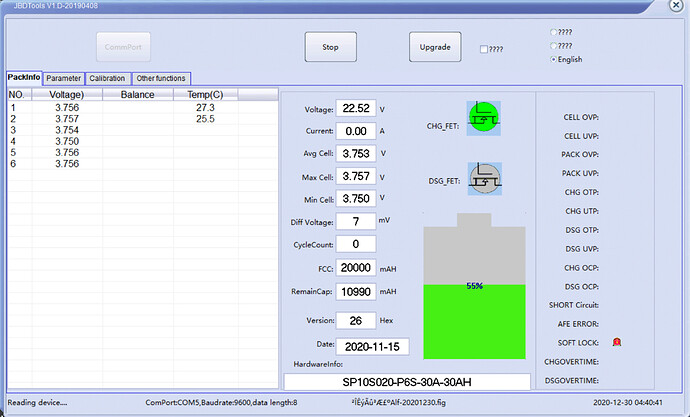The image size is (690, 417).
Task: Click the AFE ERROR protection label
Action: click(578, 324)
